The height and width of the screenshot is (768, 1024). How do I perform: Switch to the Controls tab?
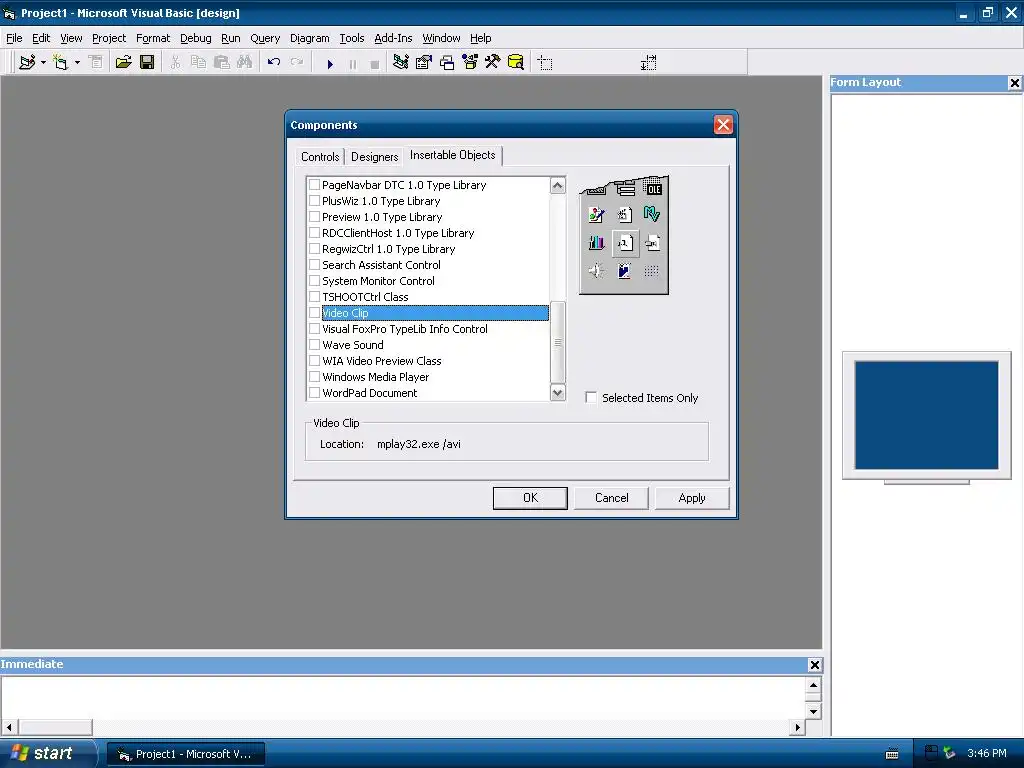click(x=320, y=157)
